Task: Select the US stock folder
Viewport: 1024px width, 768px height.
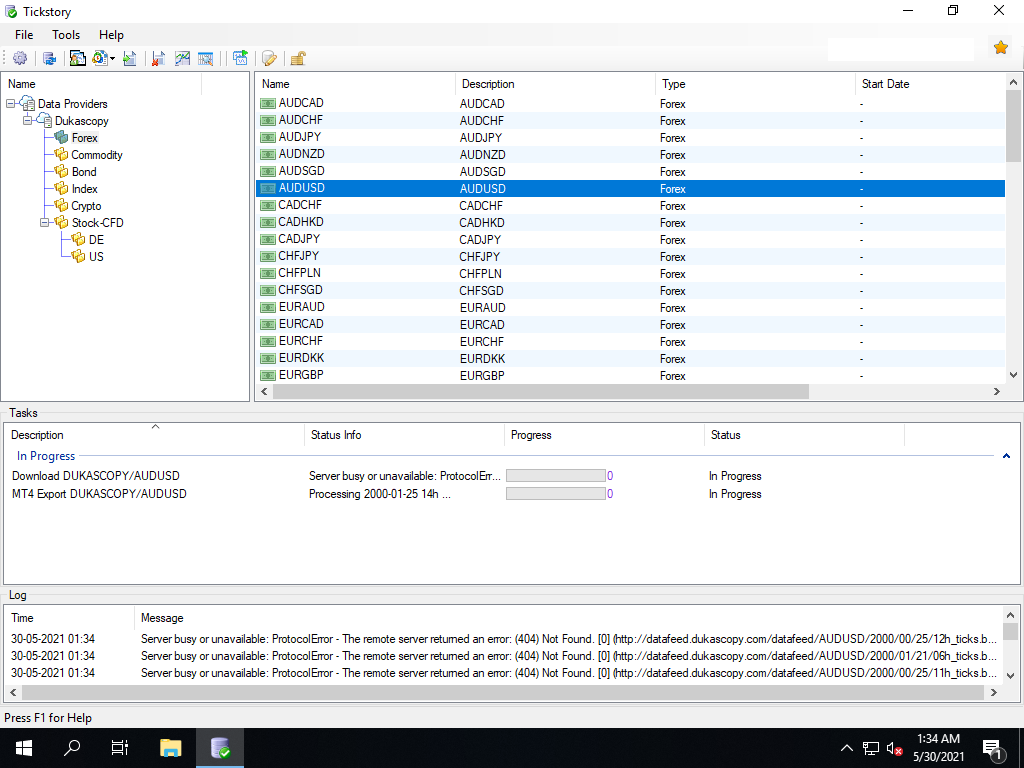Action: [96, 257]
